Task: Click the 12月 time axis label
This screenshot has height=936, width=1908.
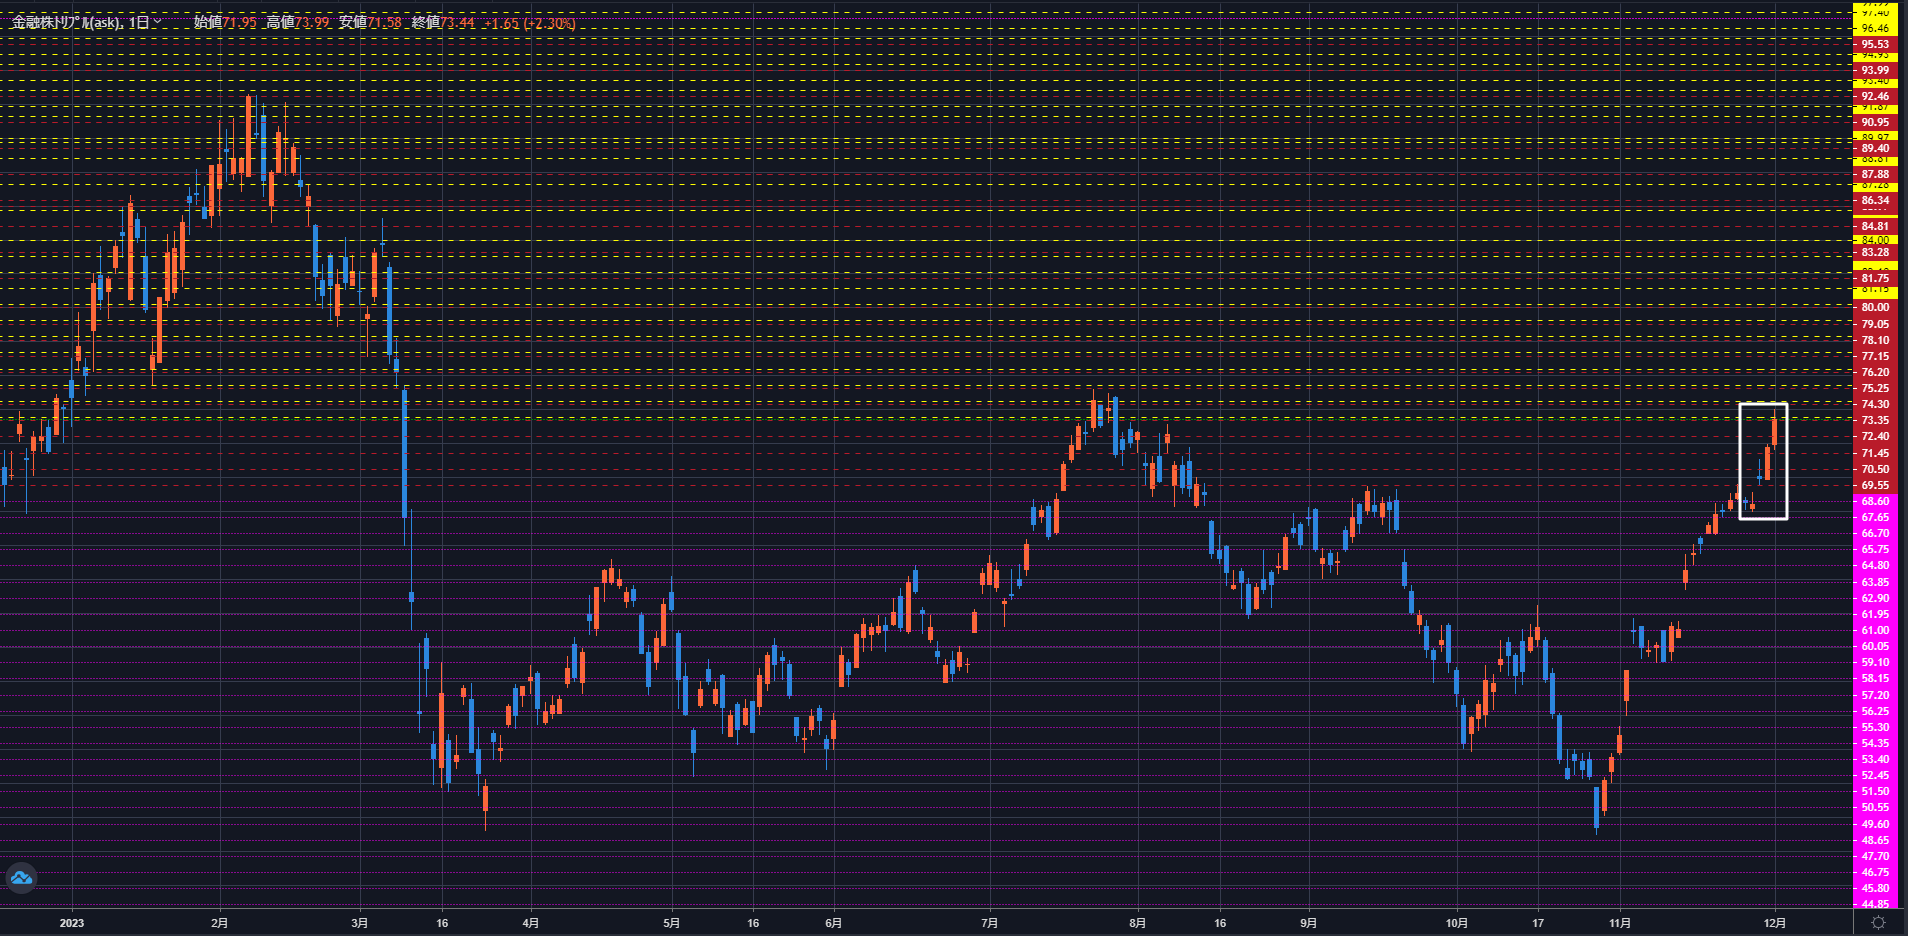Action: pyautogui.click(x=1775, y=923)
